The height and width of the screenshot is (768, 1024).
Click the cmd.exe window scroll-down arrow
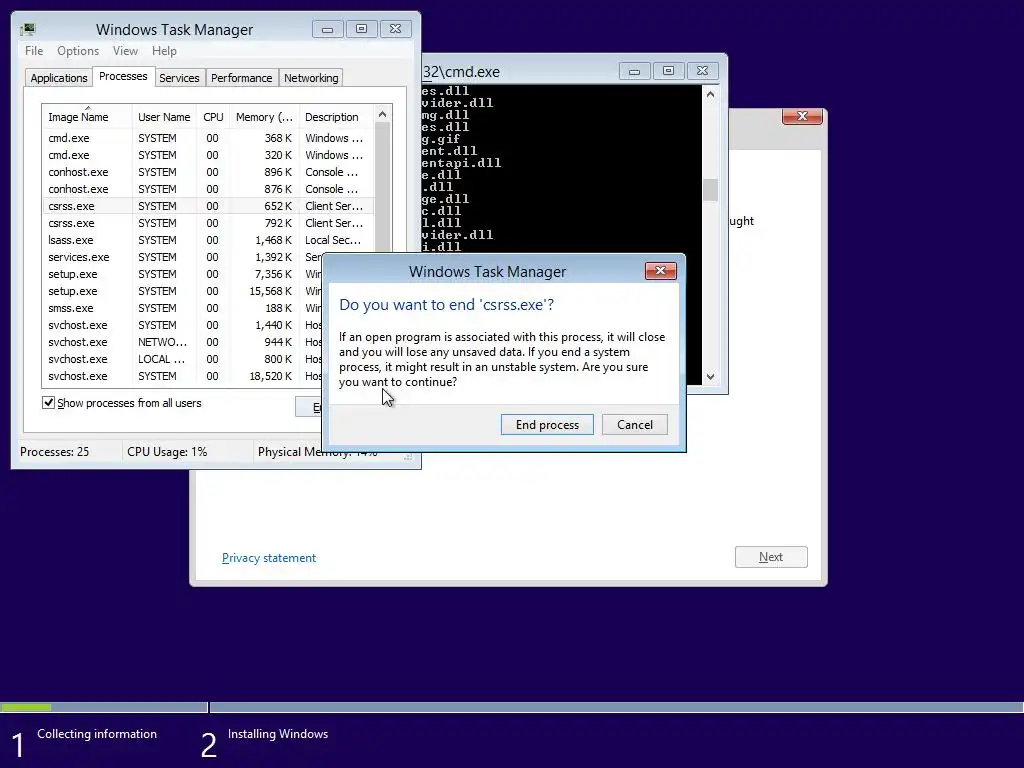pos(711,376)
